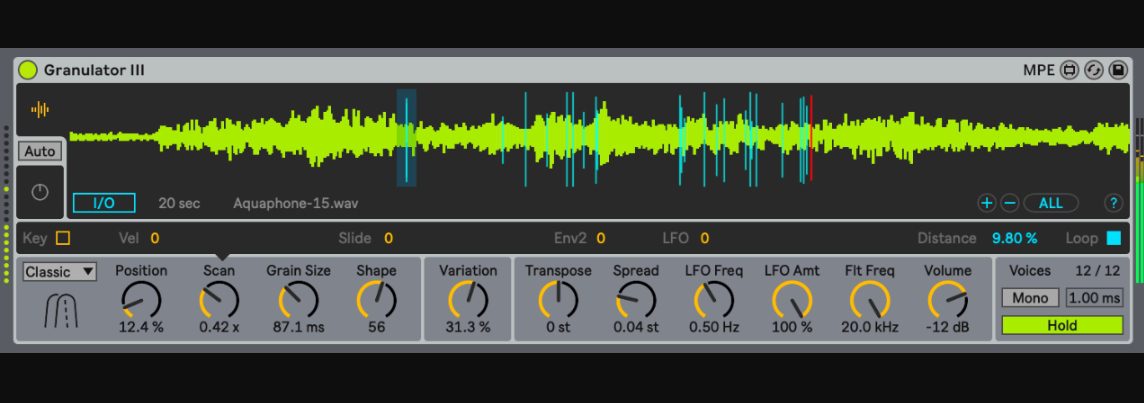This screenshot has height=403, width=1144.
Task: Click the Vel value 0
Action: pyautogui.click(x=155, y=238)
